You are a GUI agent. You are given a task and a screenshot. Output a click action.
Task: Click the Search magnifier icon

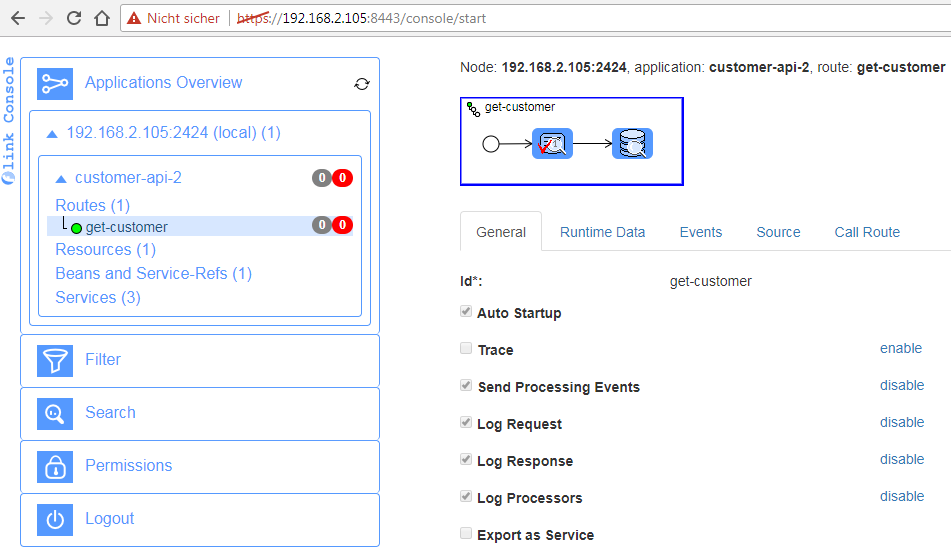click(55, 413)
